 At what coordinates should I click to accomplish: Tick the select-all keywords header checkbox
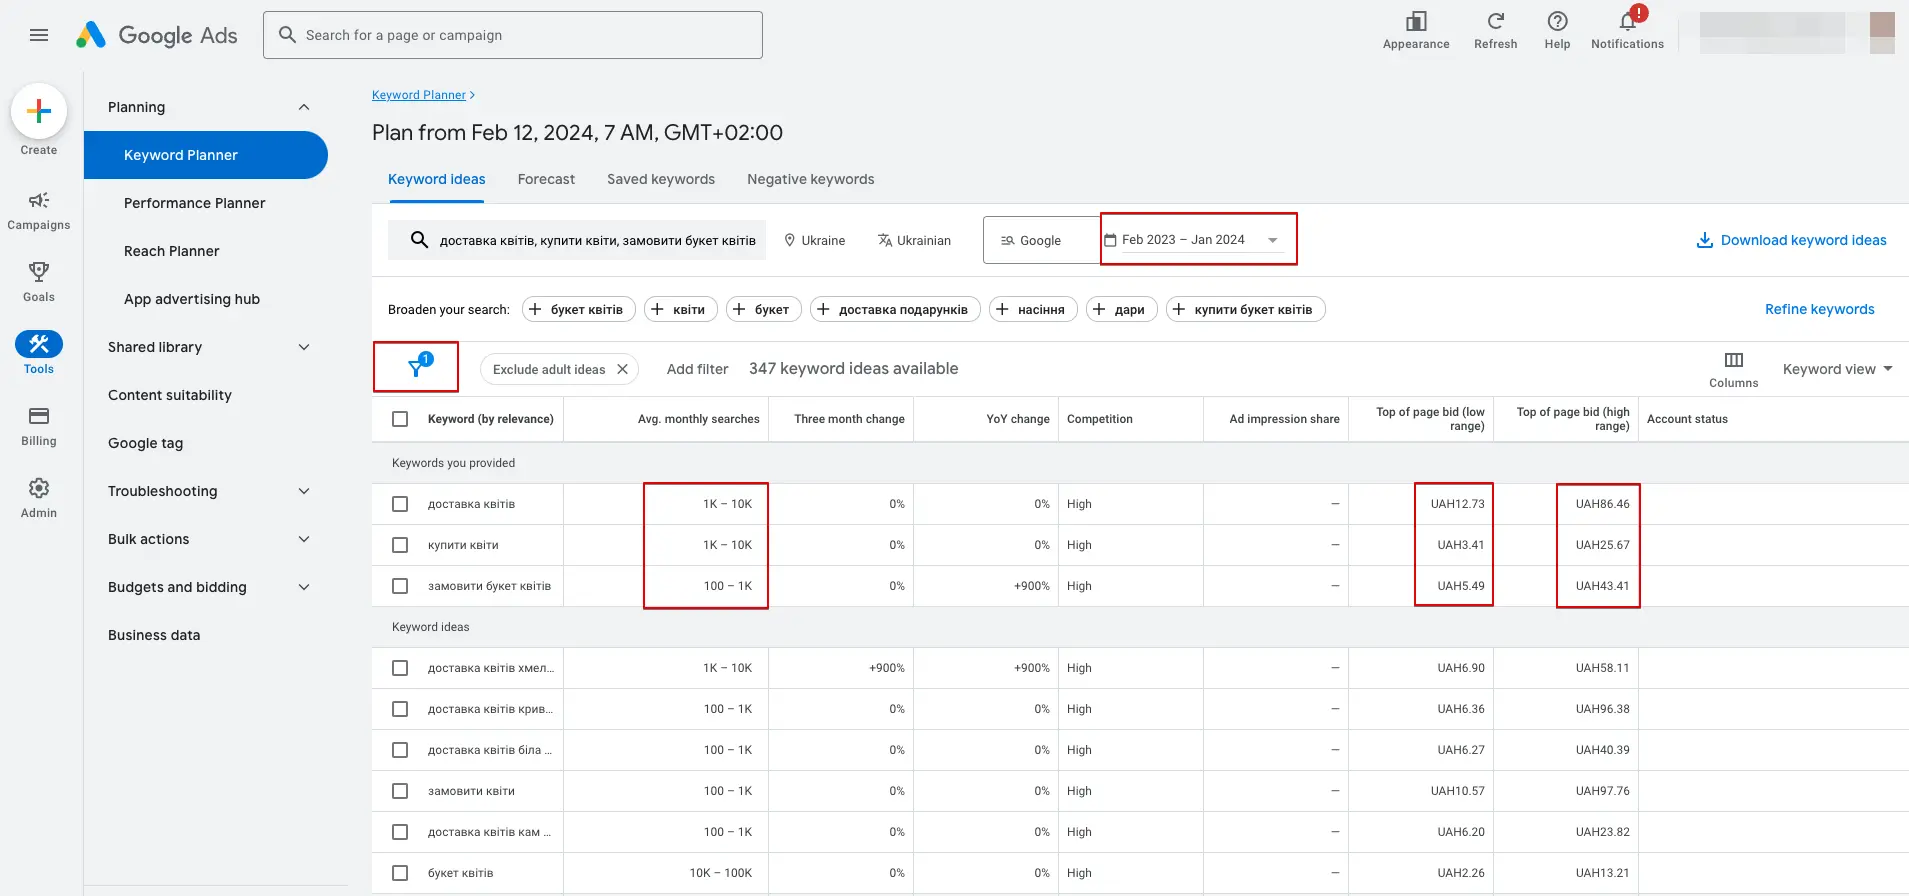[400, 419]
